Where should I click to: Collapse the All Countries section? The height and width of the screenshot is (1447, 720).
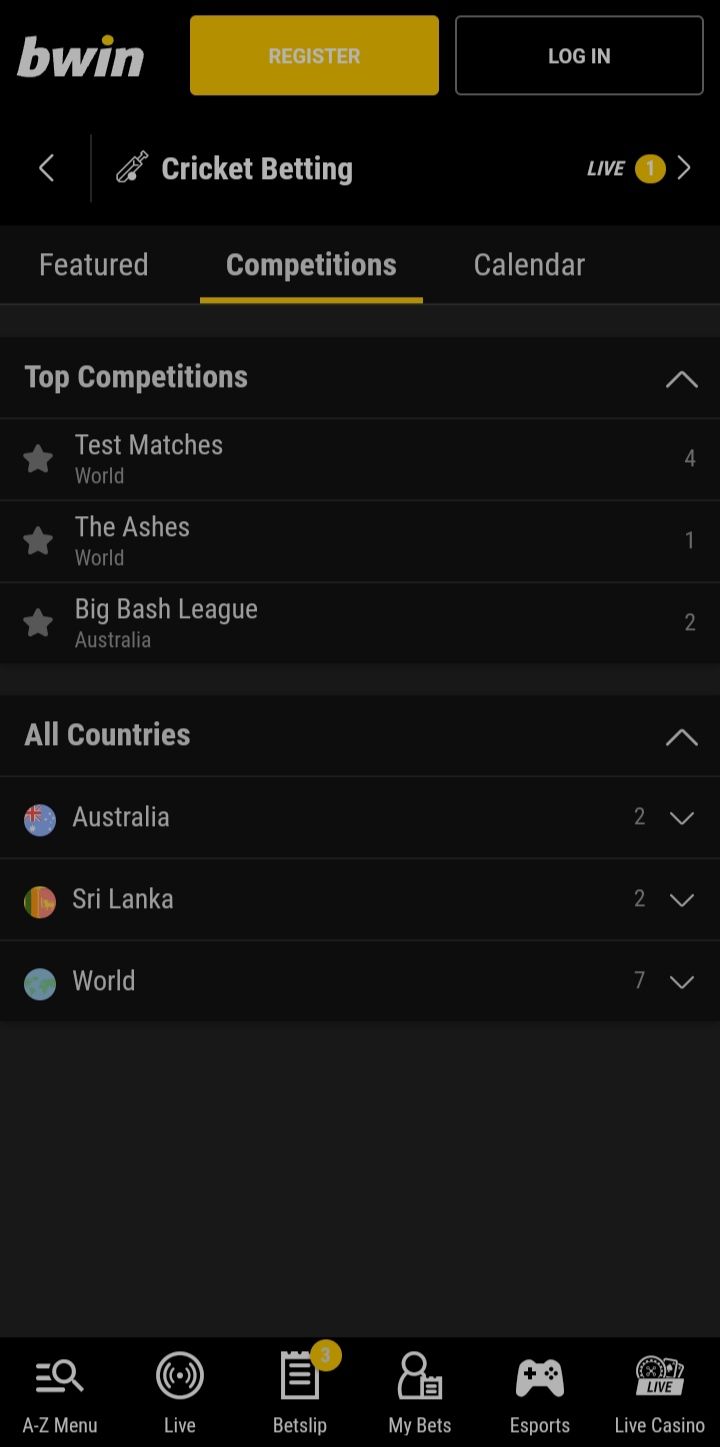(x=682, y=737)
